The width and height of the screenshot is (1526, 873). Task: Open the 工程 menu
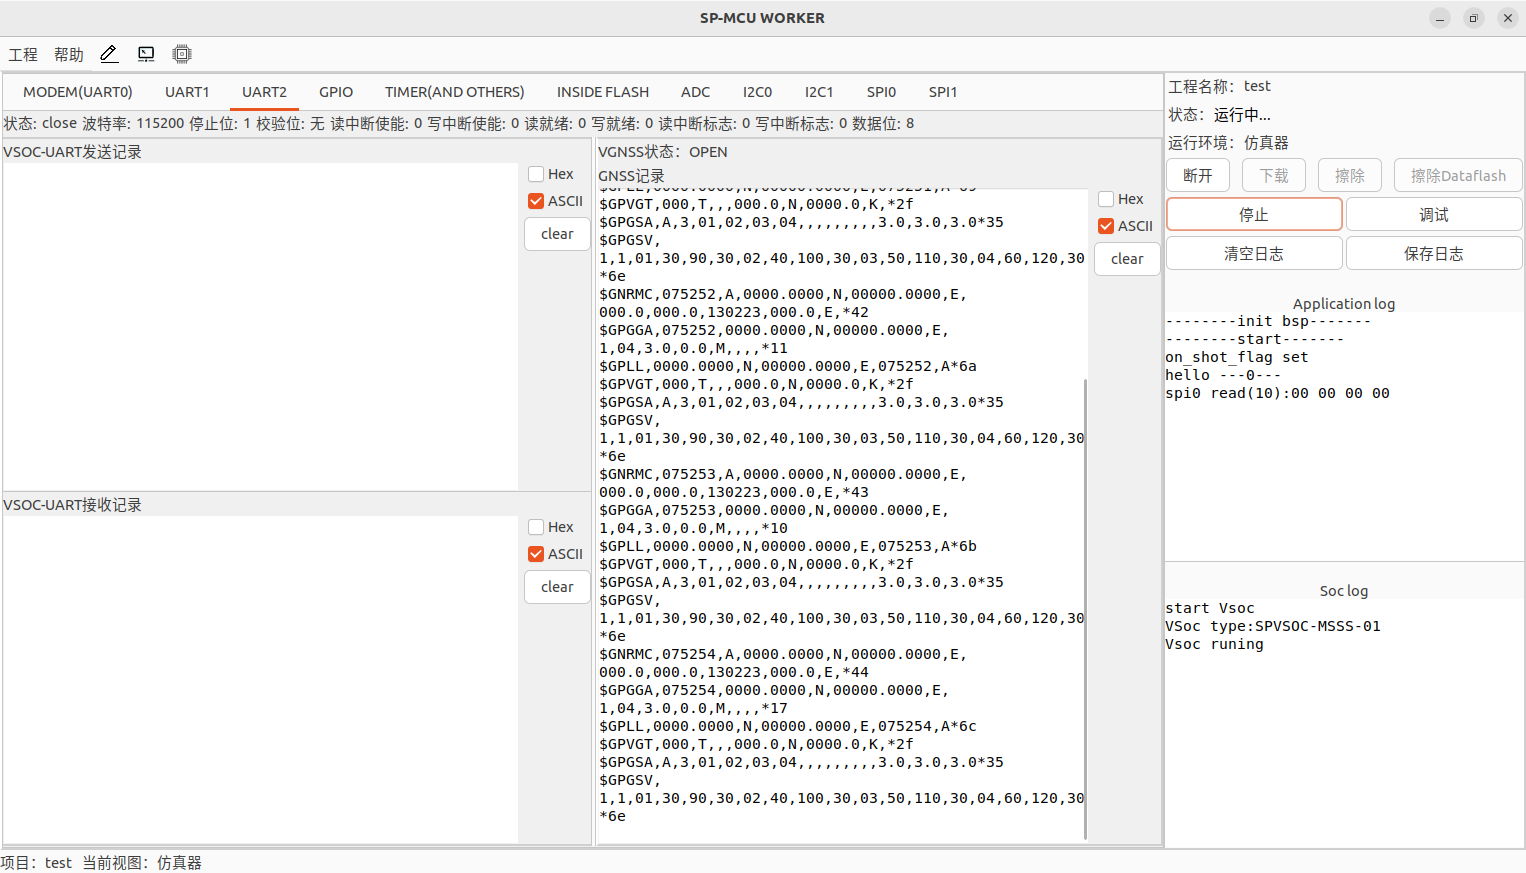(x=23, y=54)
